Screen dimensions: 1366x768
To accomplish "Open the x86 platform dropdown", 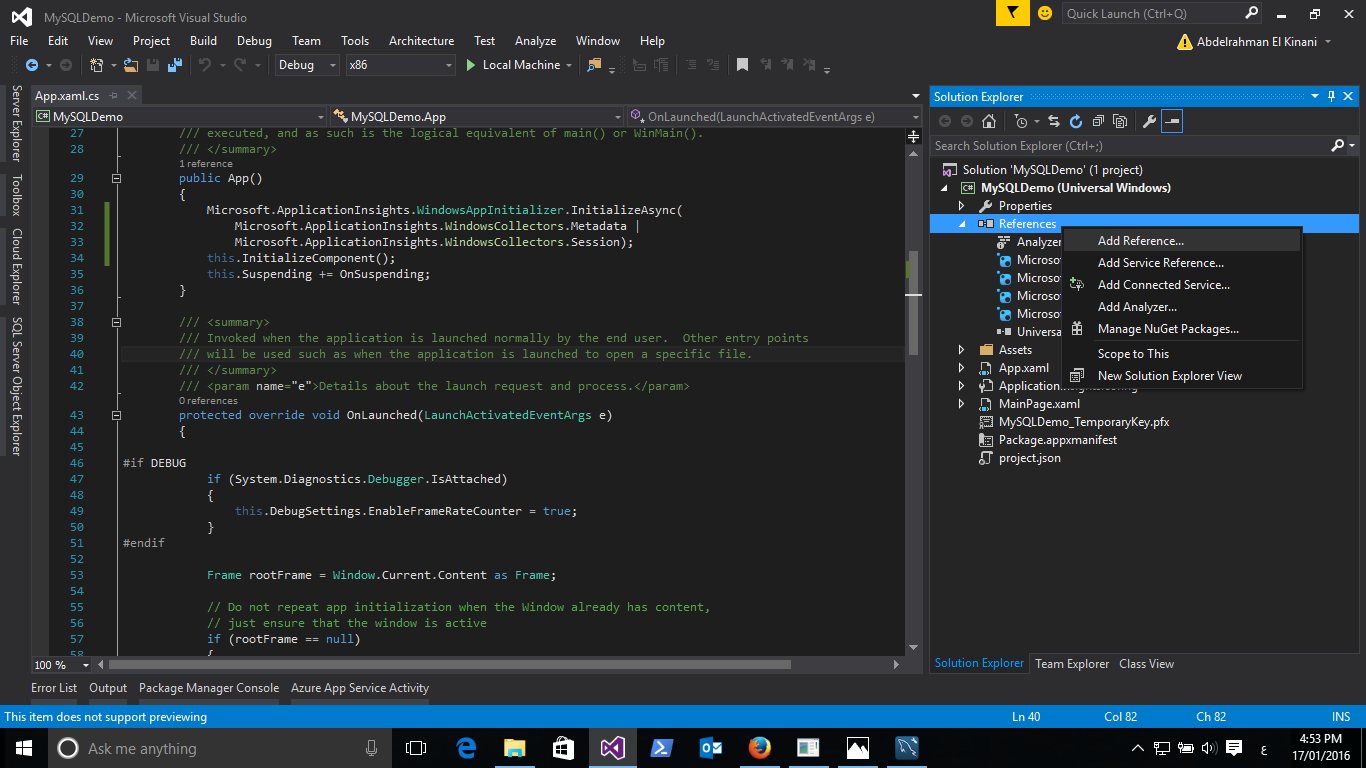I will [x=400, y=65].
